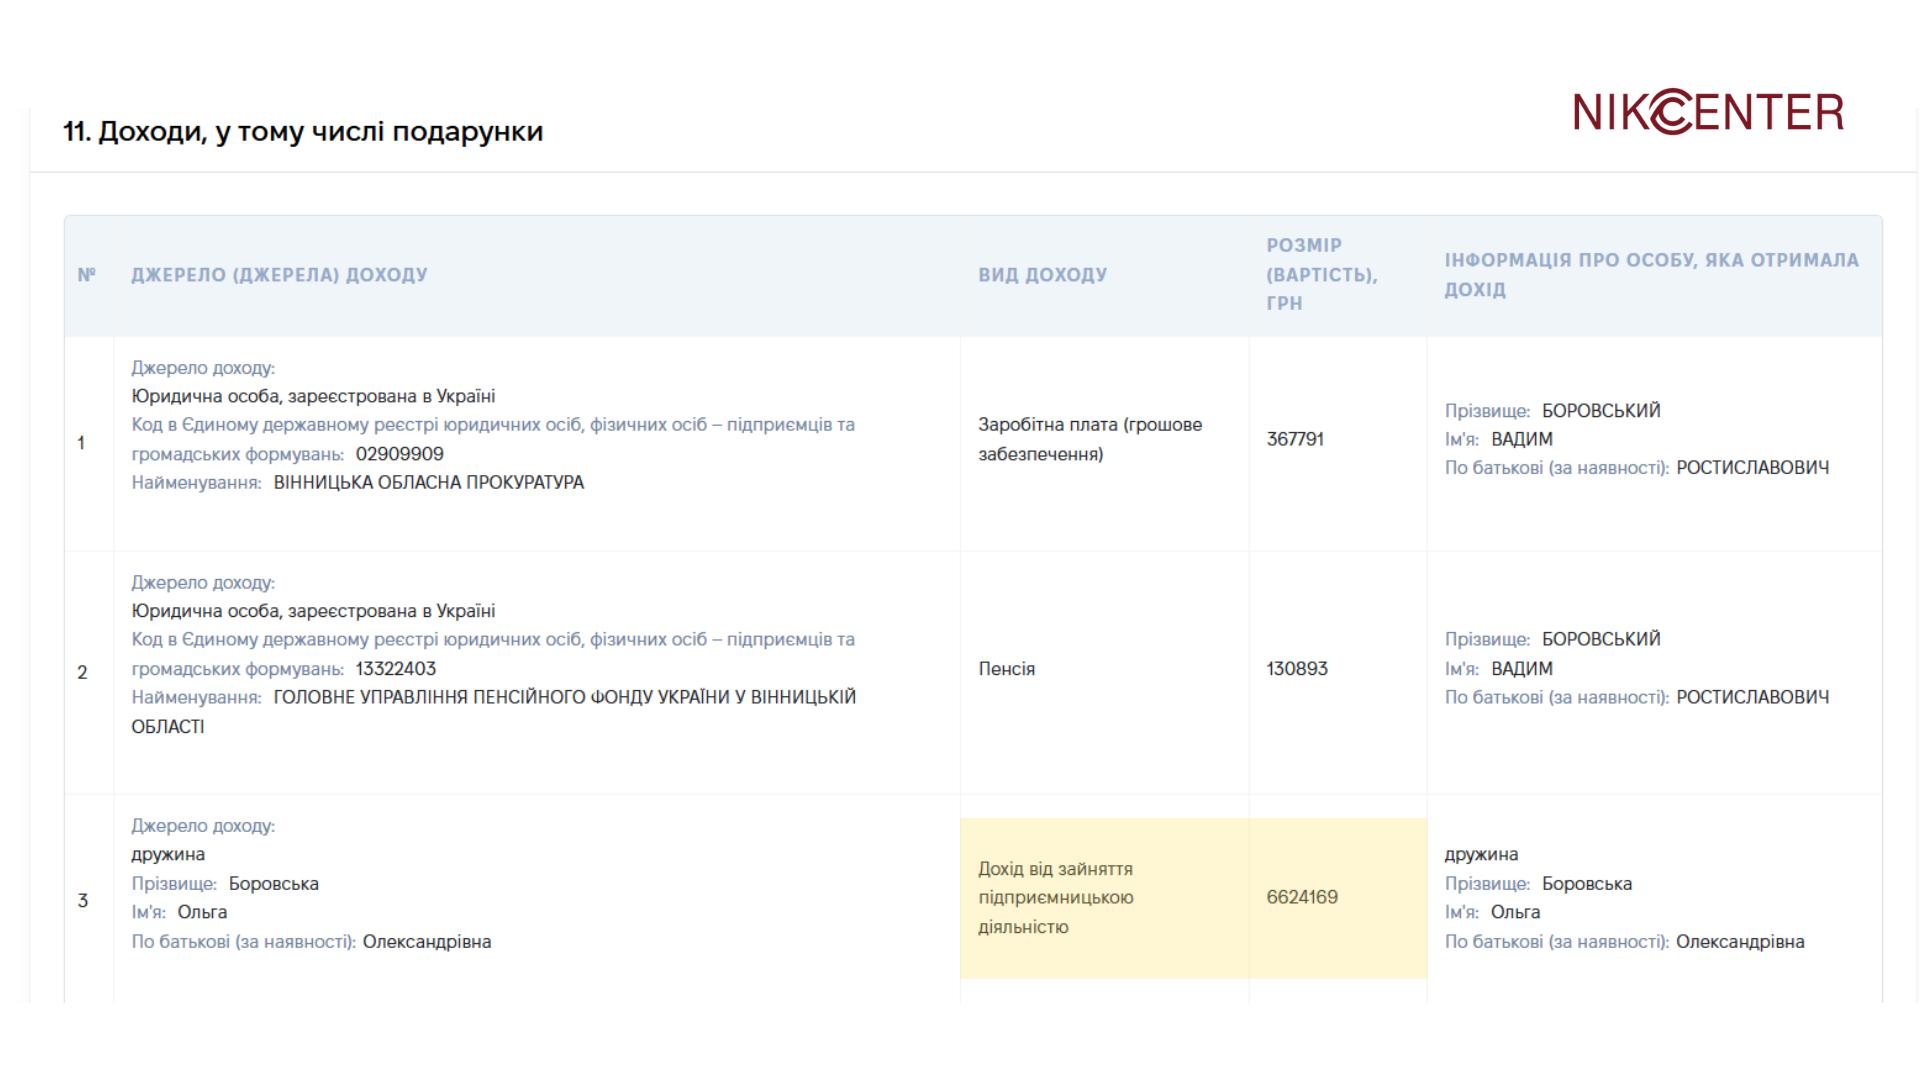1920x1080 pixels.
Task: Click the amount 367791
Action: tap(1295, 439)
